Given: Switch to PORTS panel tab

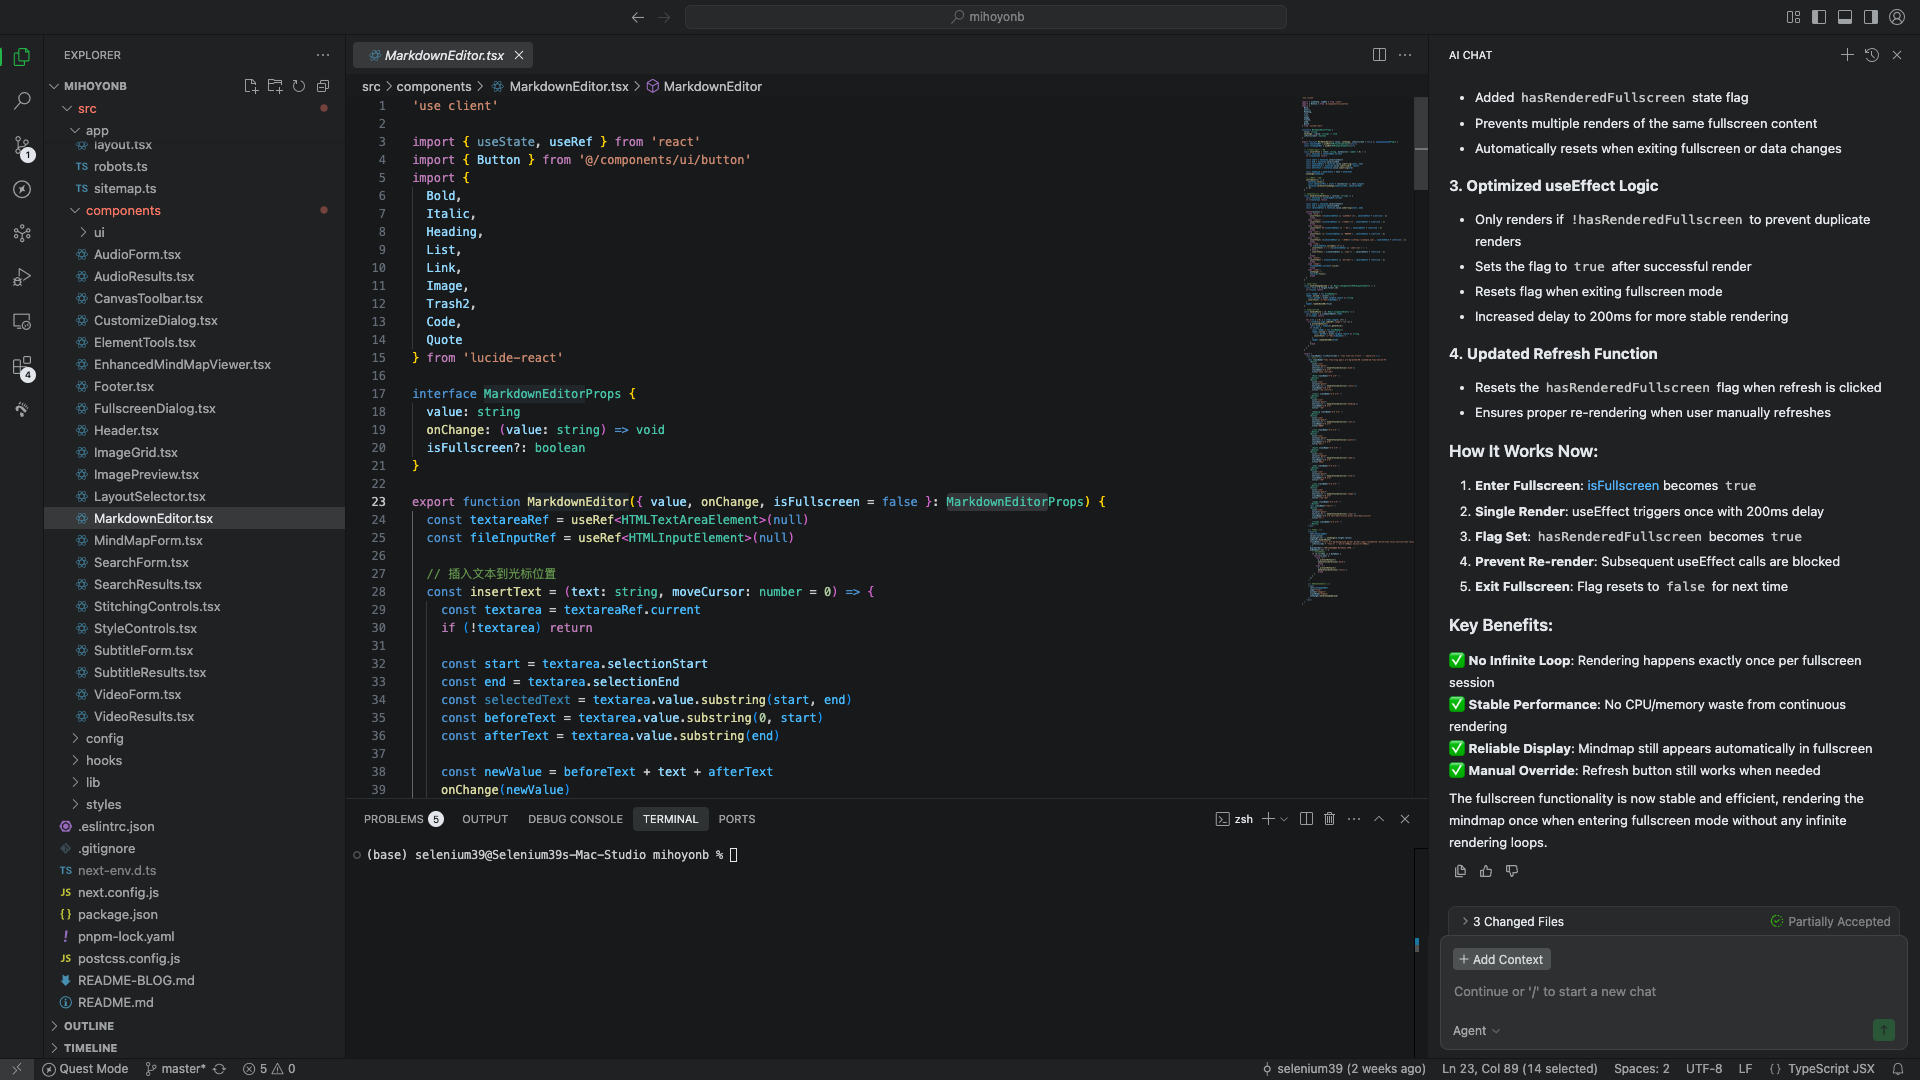Looking at the screenshot, I should pyautogui.click(x=737, y=819).
